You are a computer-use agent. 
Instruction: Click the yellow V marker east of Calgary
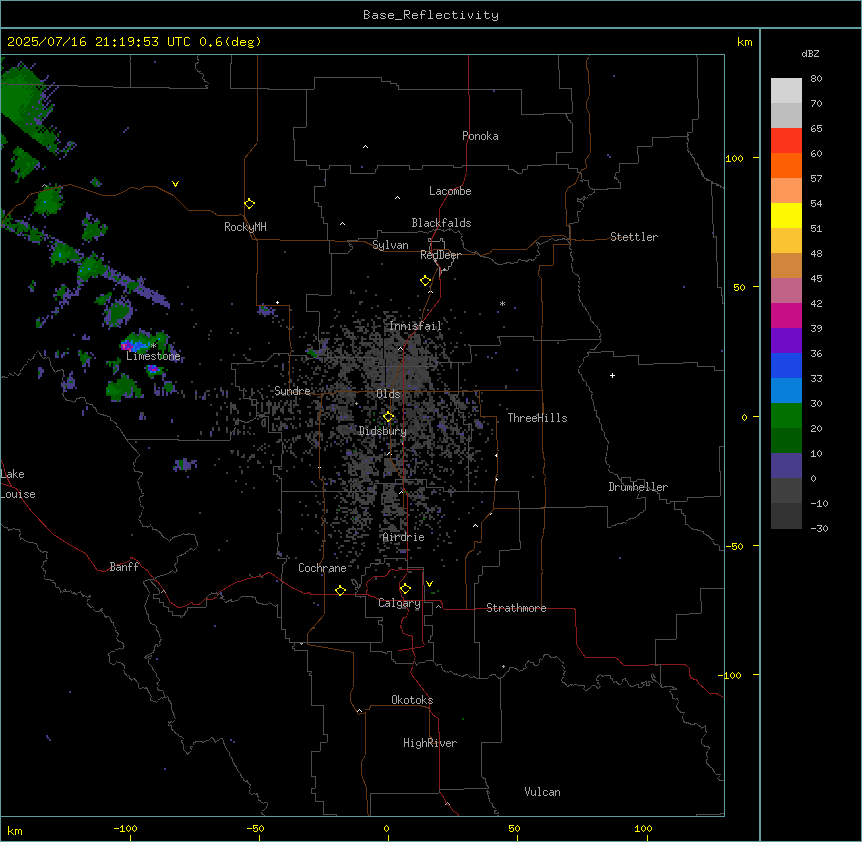coord(429,584)
